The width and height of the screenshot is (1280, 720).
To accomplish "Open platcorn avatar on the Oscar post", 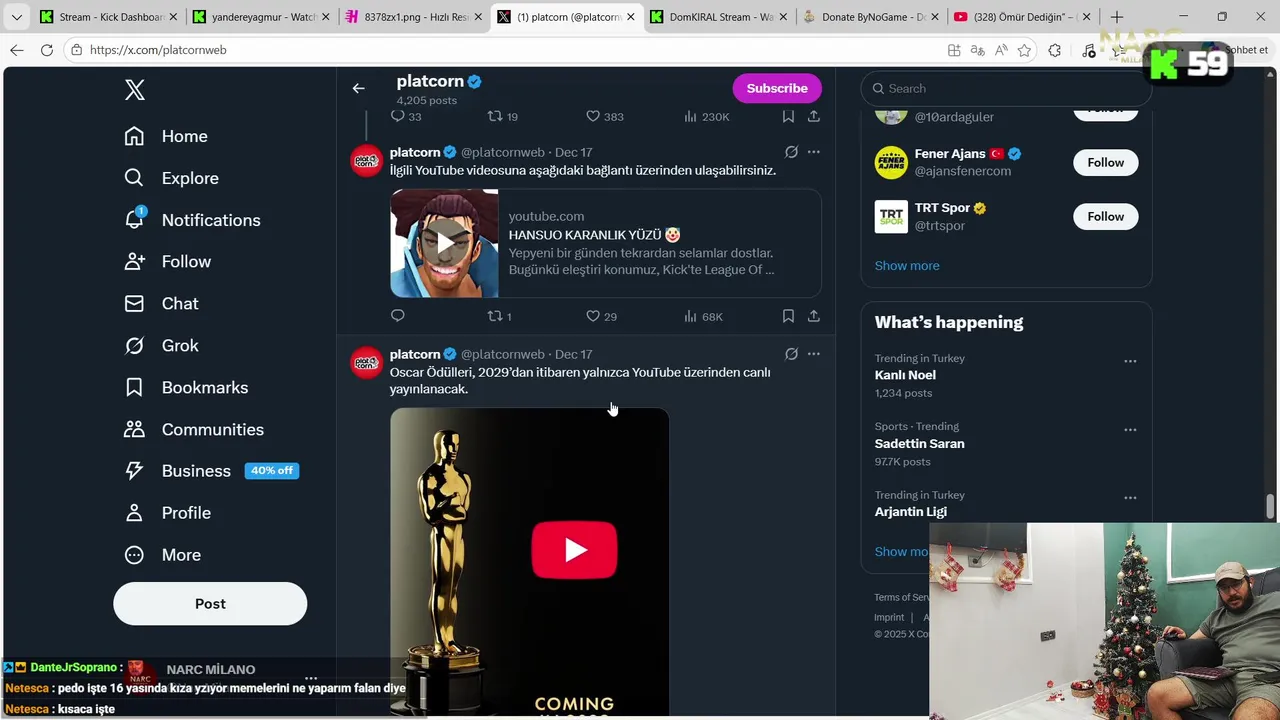I will 366,362.
